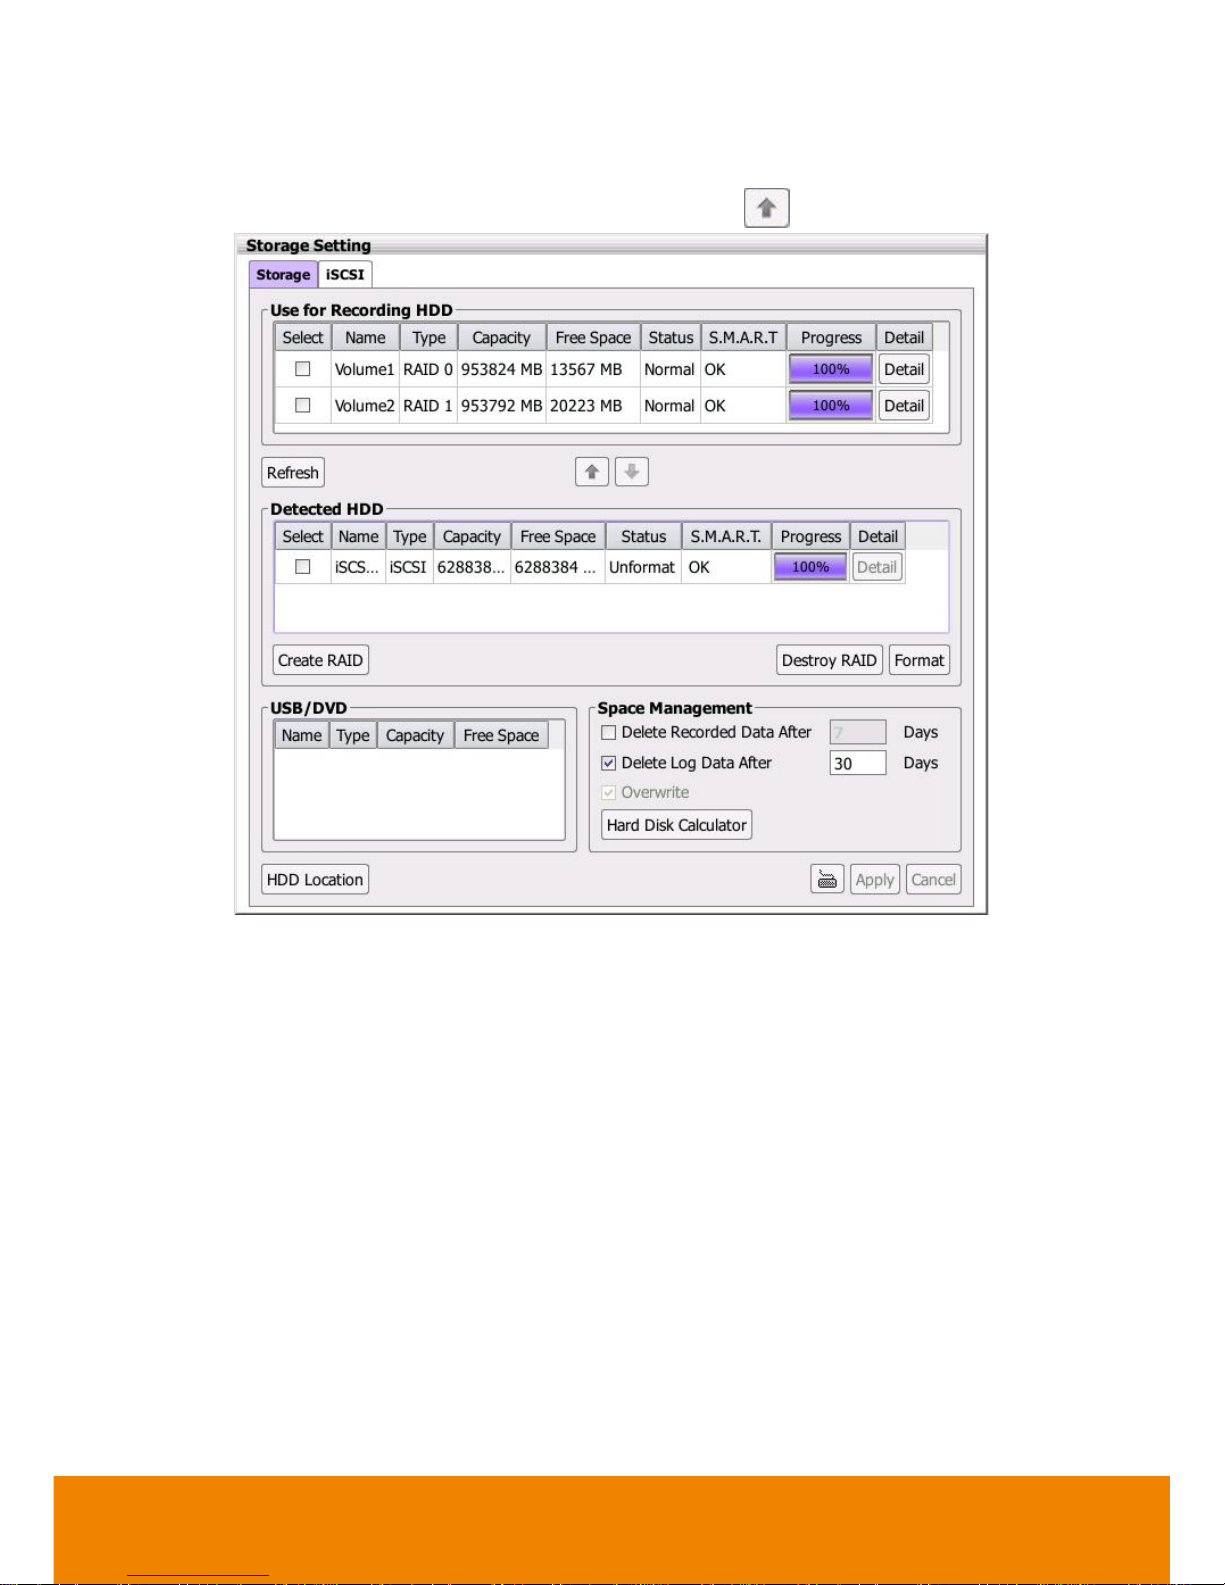The image size is (1225, 1585).
Task: Click Destroy RAID button
Action: pos(829,660)
